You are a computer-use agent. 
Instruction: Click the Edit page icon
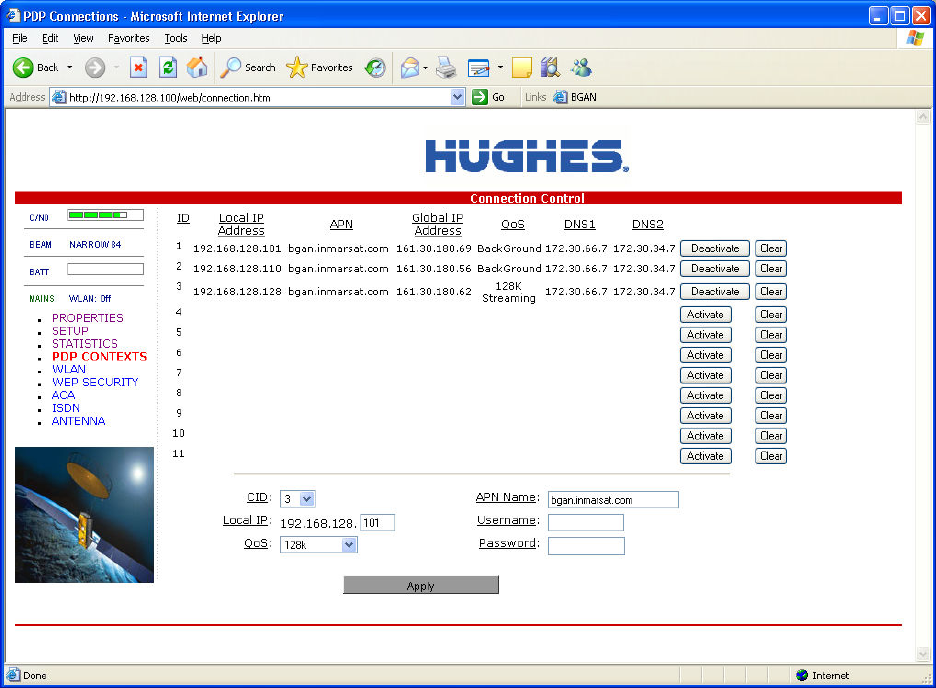pyautogui.click(x=479, y=67)
